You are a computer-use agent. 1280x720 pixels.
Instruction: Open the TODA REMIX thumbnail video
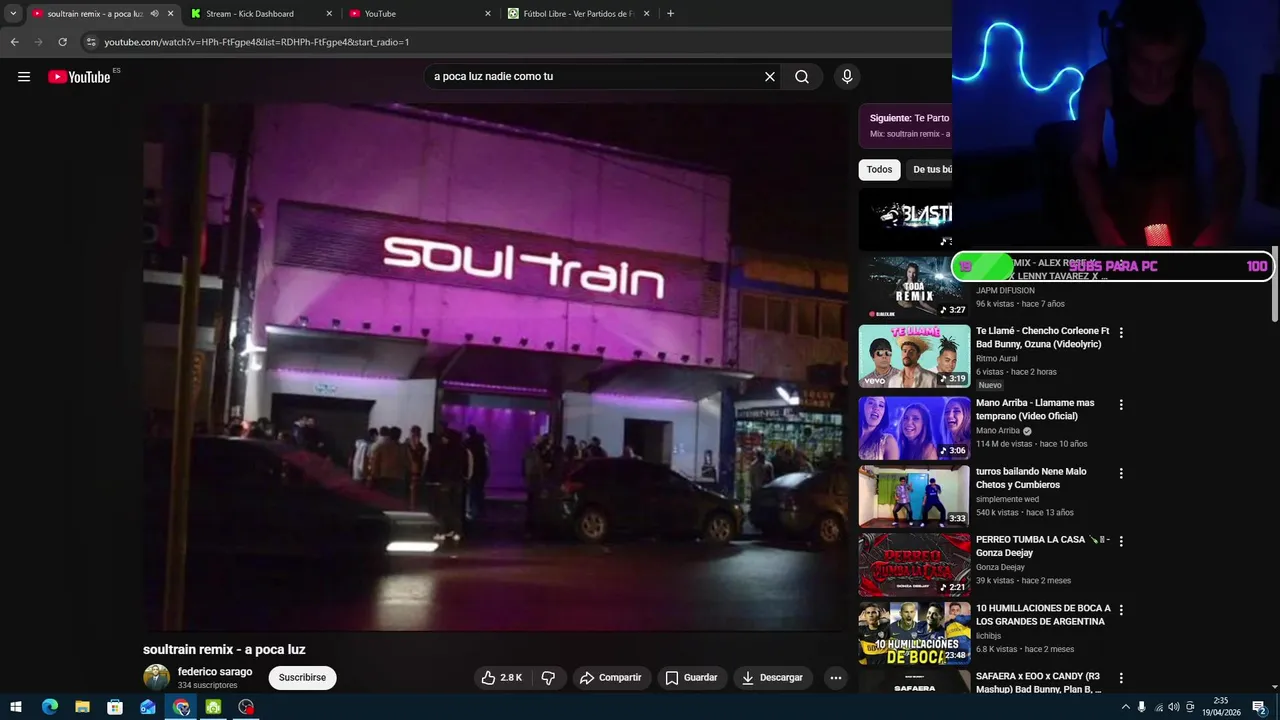(x=914, y=287)
